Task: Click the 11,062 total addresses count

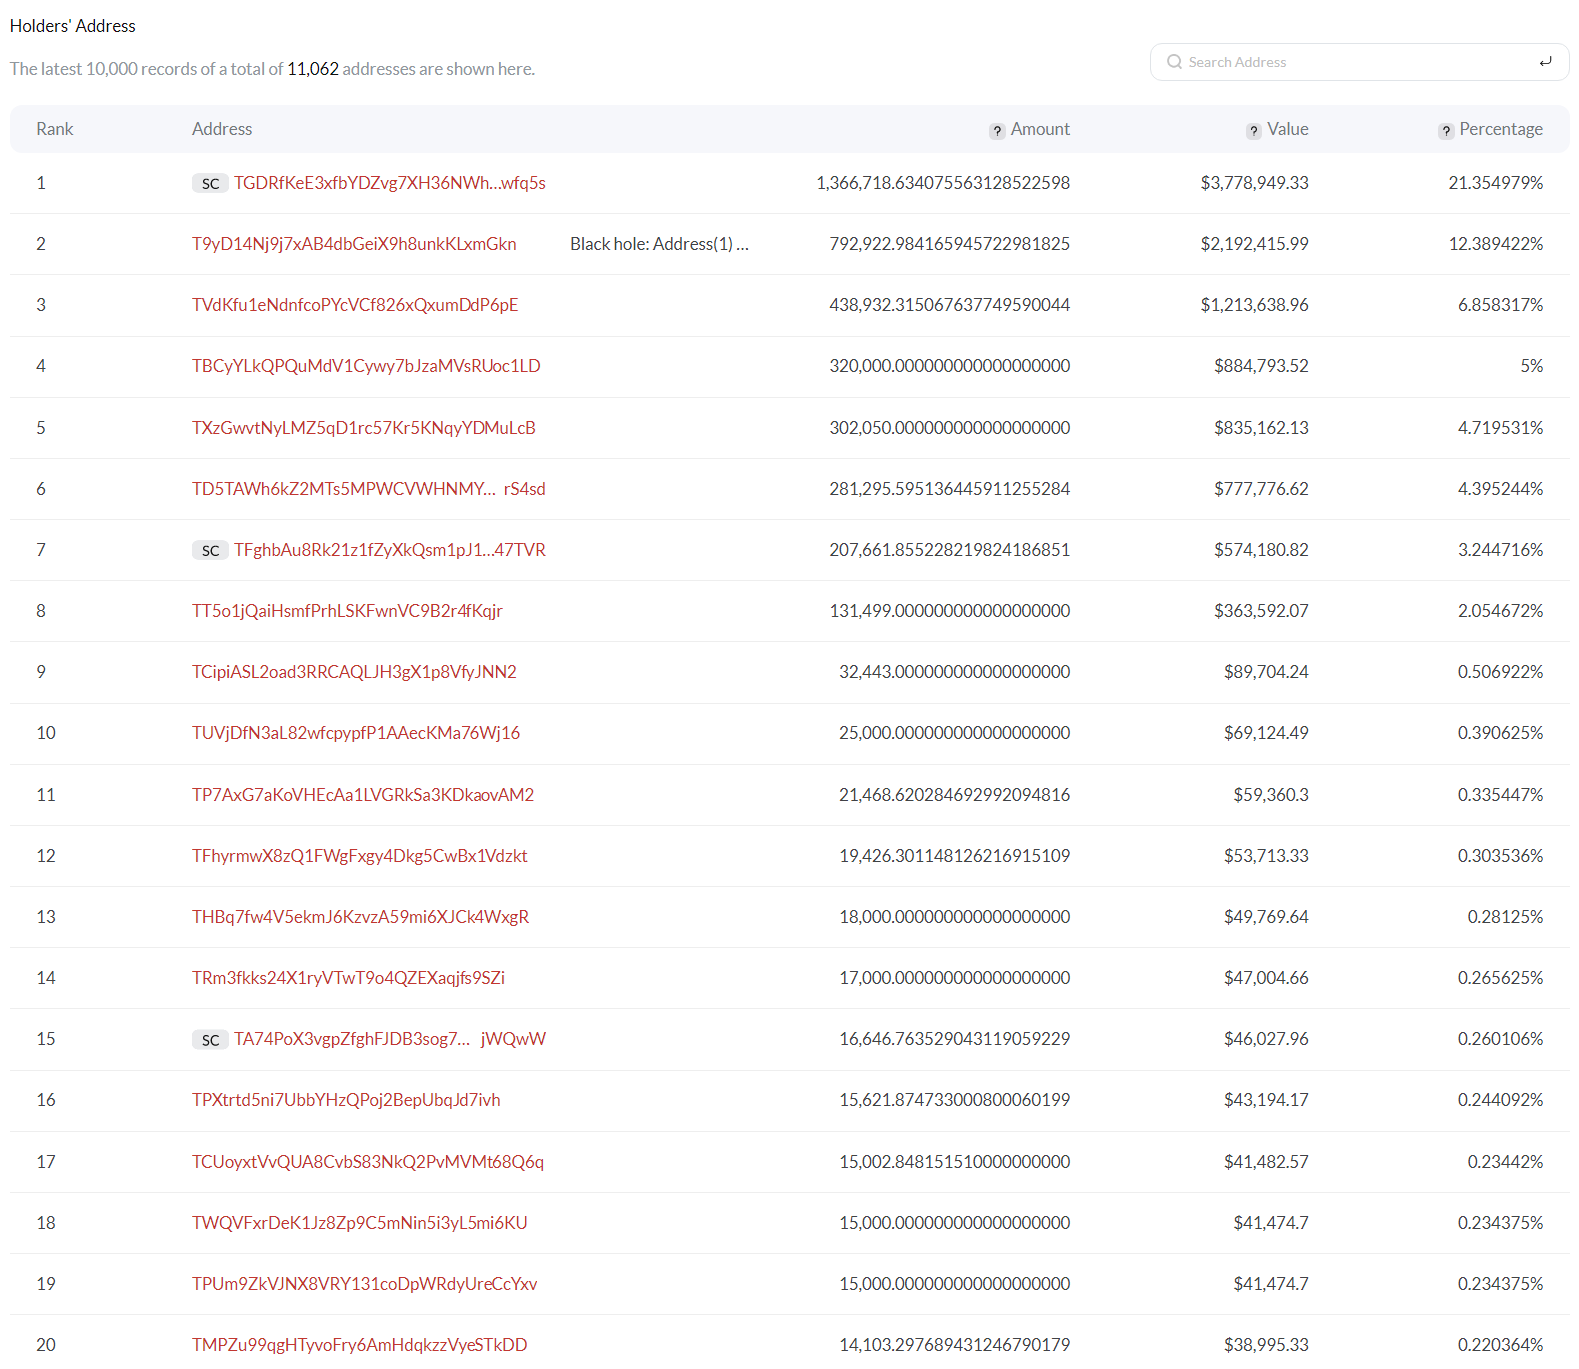Action: (x=313, y=69)
